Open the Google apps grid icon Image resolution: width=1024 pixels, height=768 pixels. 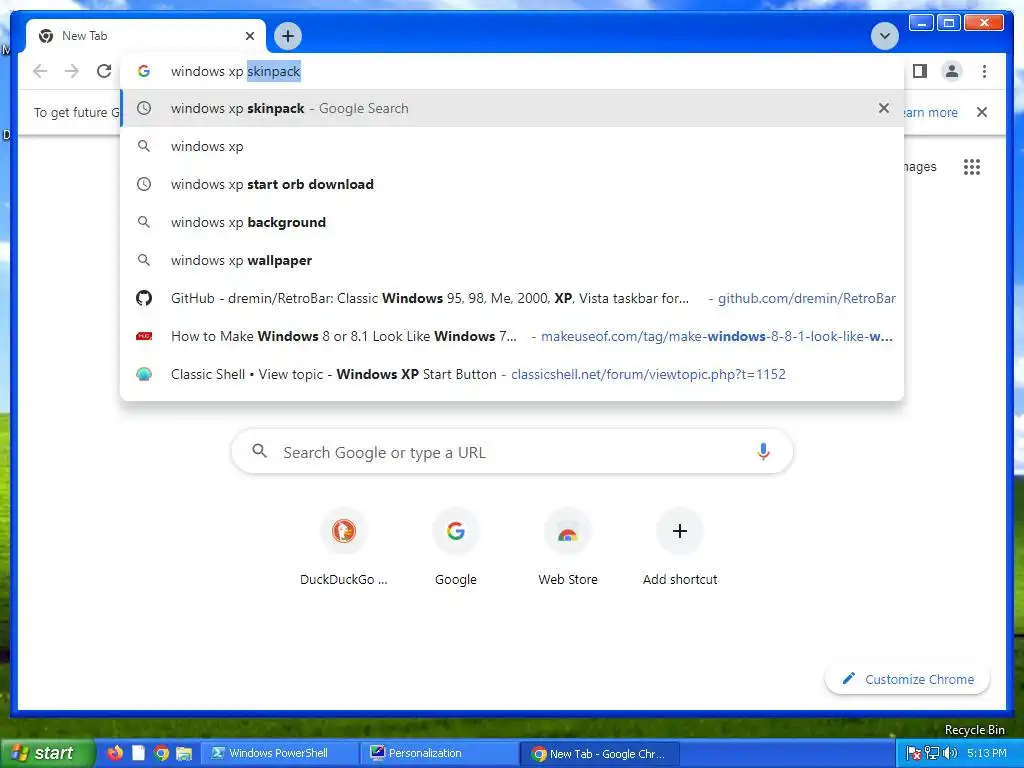[972, 167]
